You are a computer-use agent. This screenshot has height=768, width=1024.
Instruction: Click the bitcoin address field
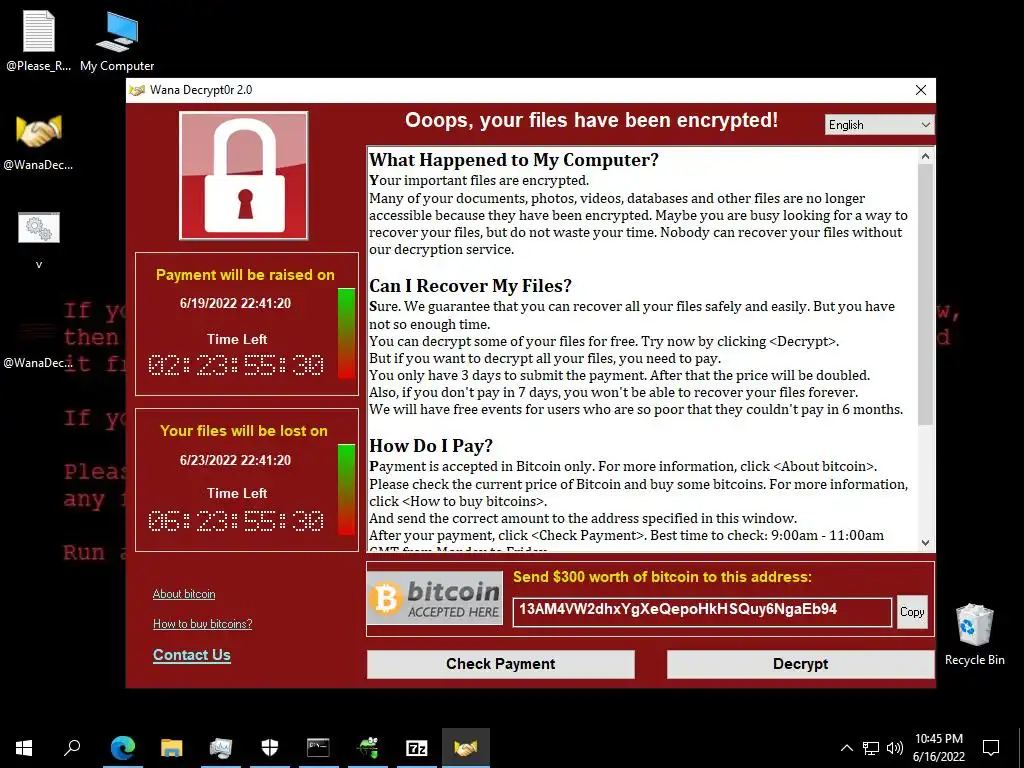point(702,612)
